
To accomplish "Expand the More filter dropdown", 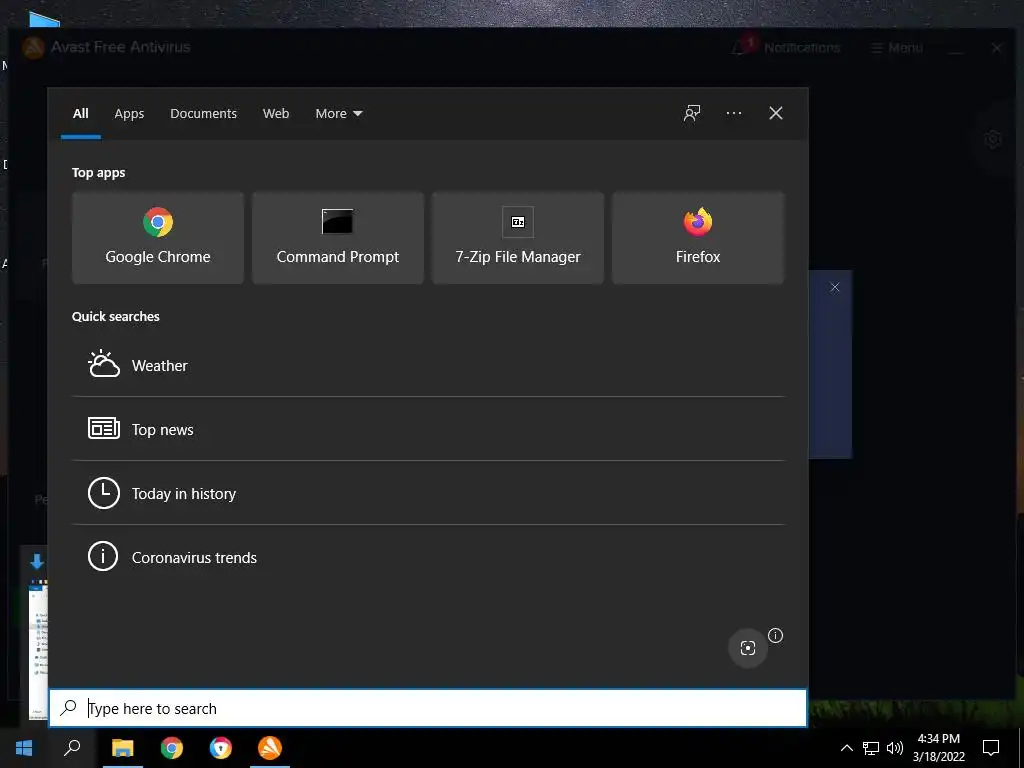I will [x=338, y=114].
